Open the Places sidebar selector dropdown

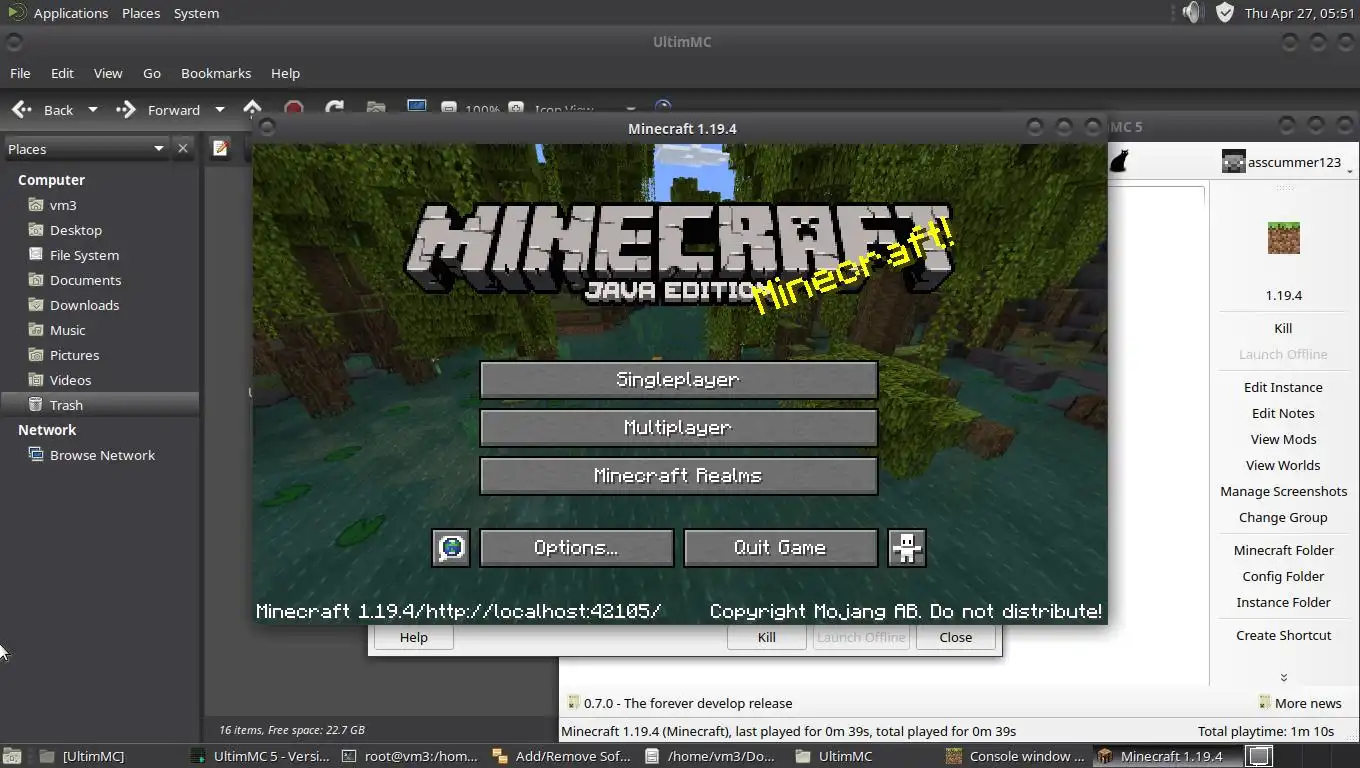coord(86,148)
